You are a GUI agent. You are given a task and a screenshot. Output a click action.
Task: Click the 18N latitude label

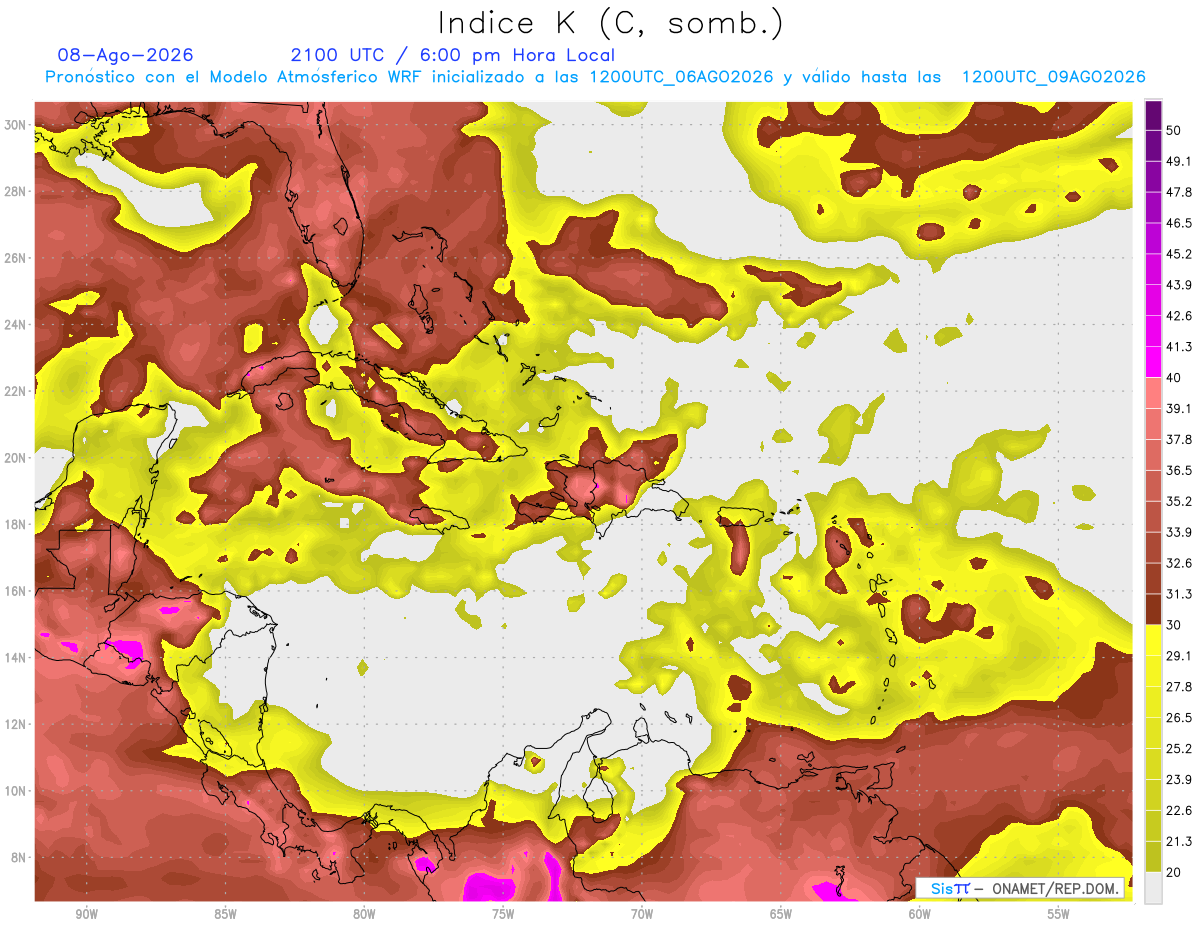point(15,524)
